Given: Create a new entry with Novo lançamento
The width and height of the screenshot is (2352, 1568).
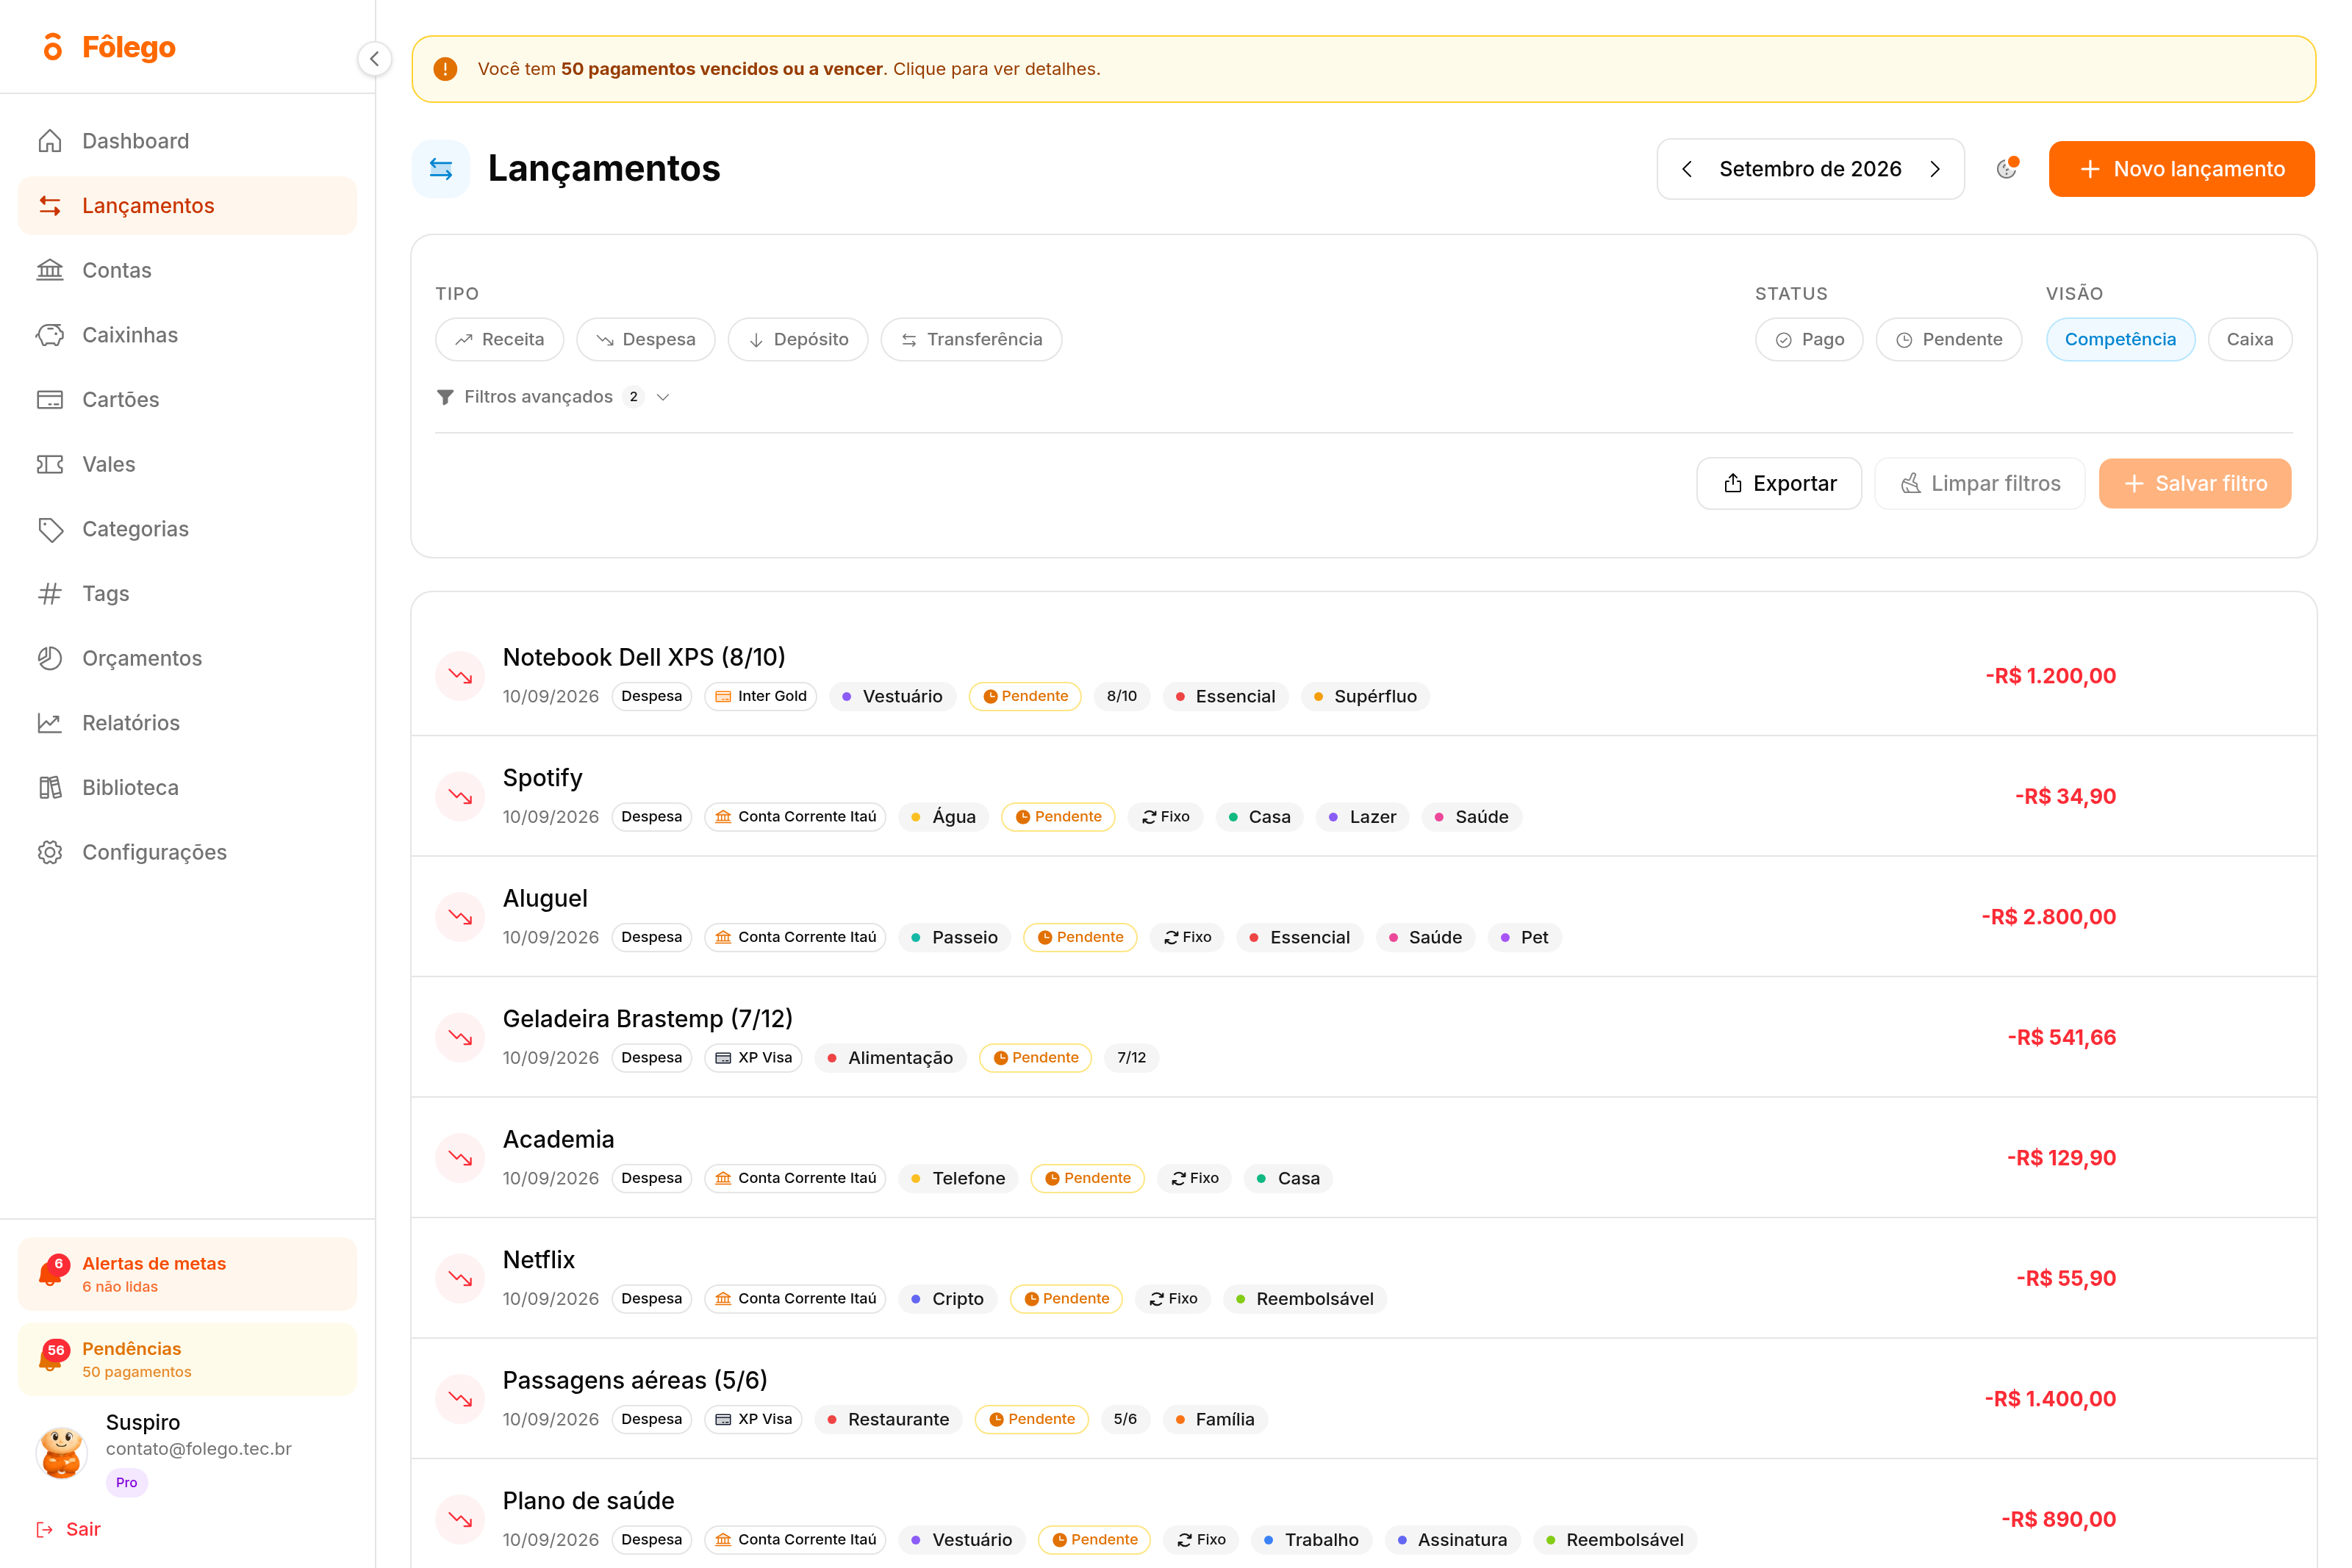Looking at the screenshot, I should click(2182, 169).
